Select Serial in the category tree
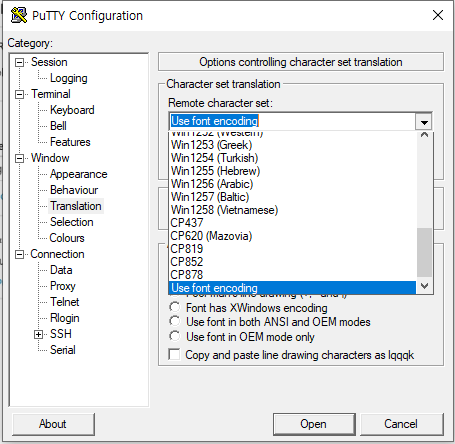This screenshot has width=455, height=444. click(63, 350)
